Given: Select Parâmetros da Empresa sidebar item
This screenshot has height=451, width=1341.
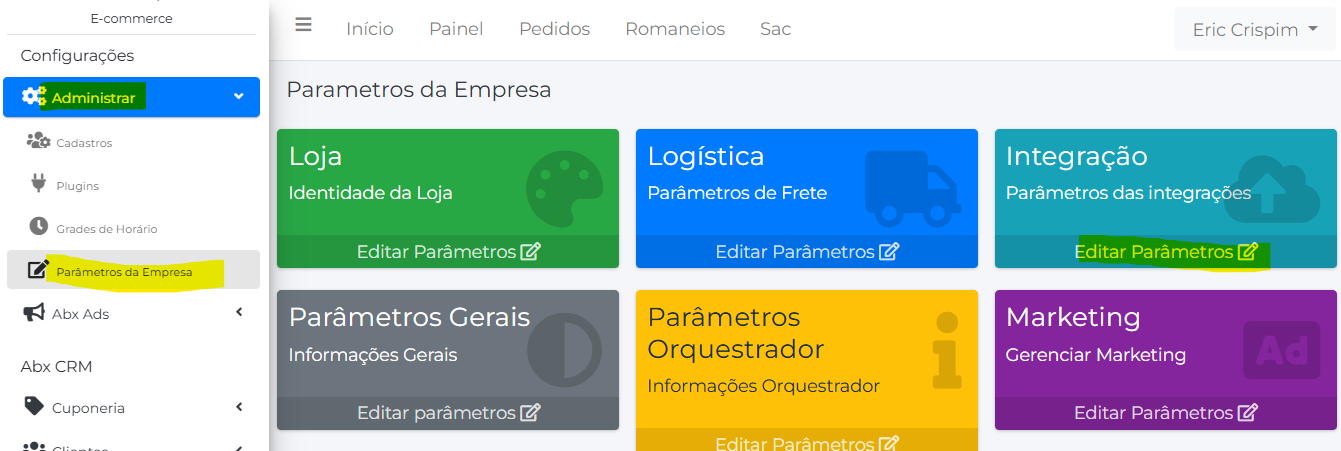Looking at the screenshot, I should tap(124, 272).
